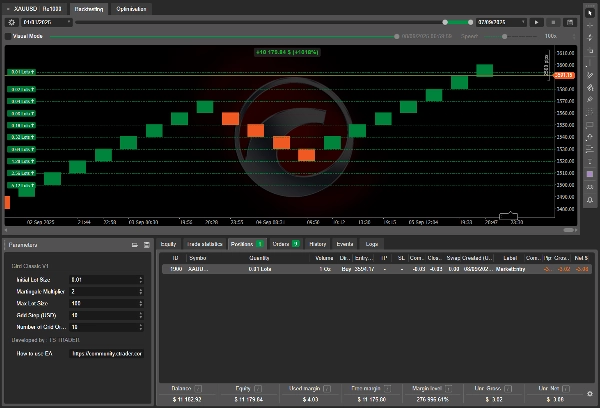Click the play backtest button

click(537, 21)
